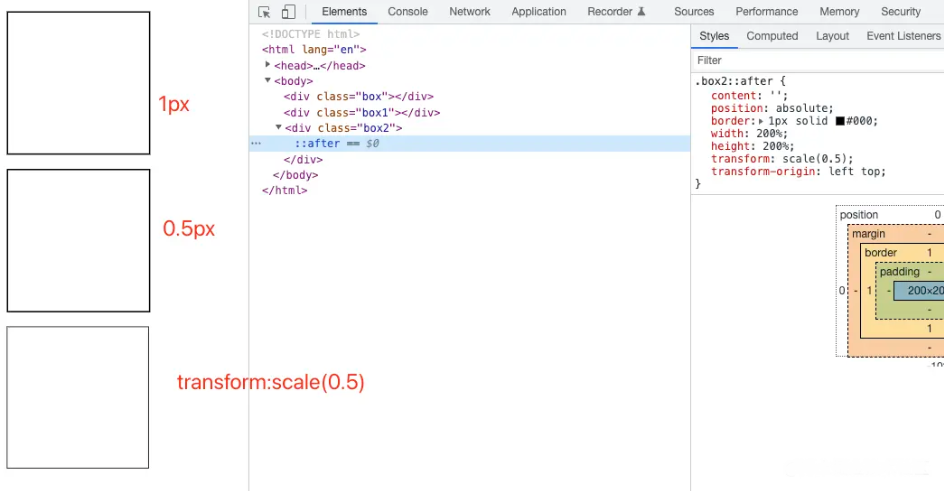Open the Layout subtab
Viewport: 944px width, 491px height.
tap(832, 36)
